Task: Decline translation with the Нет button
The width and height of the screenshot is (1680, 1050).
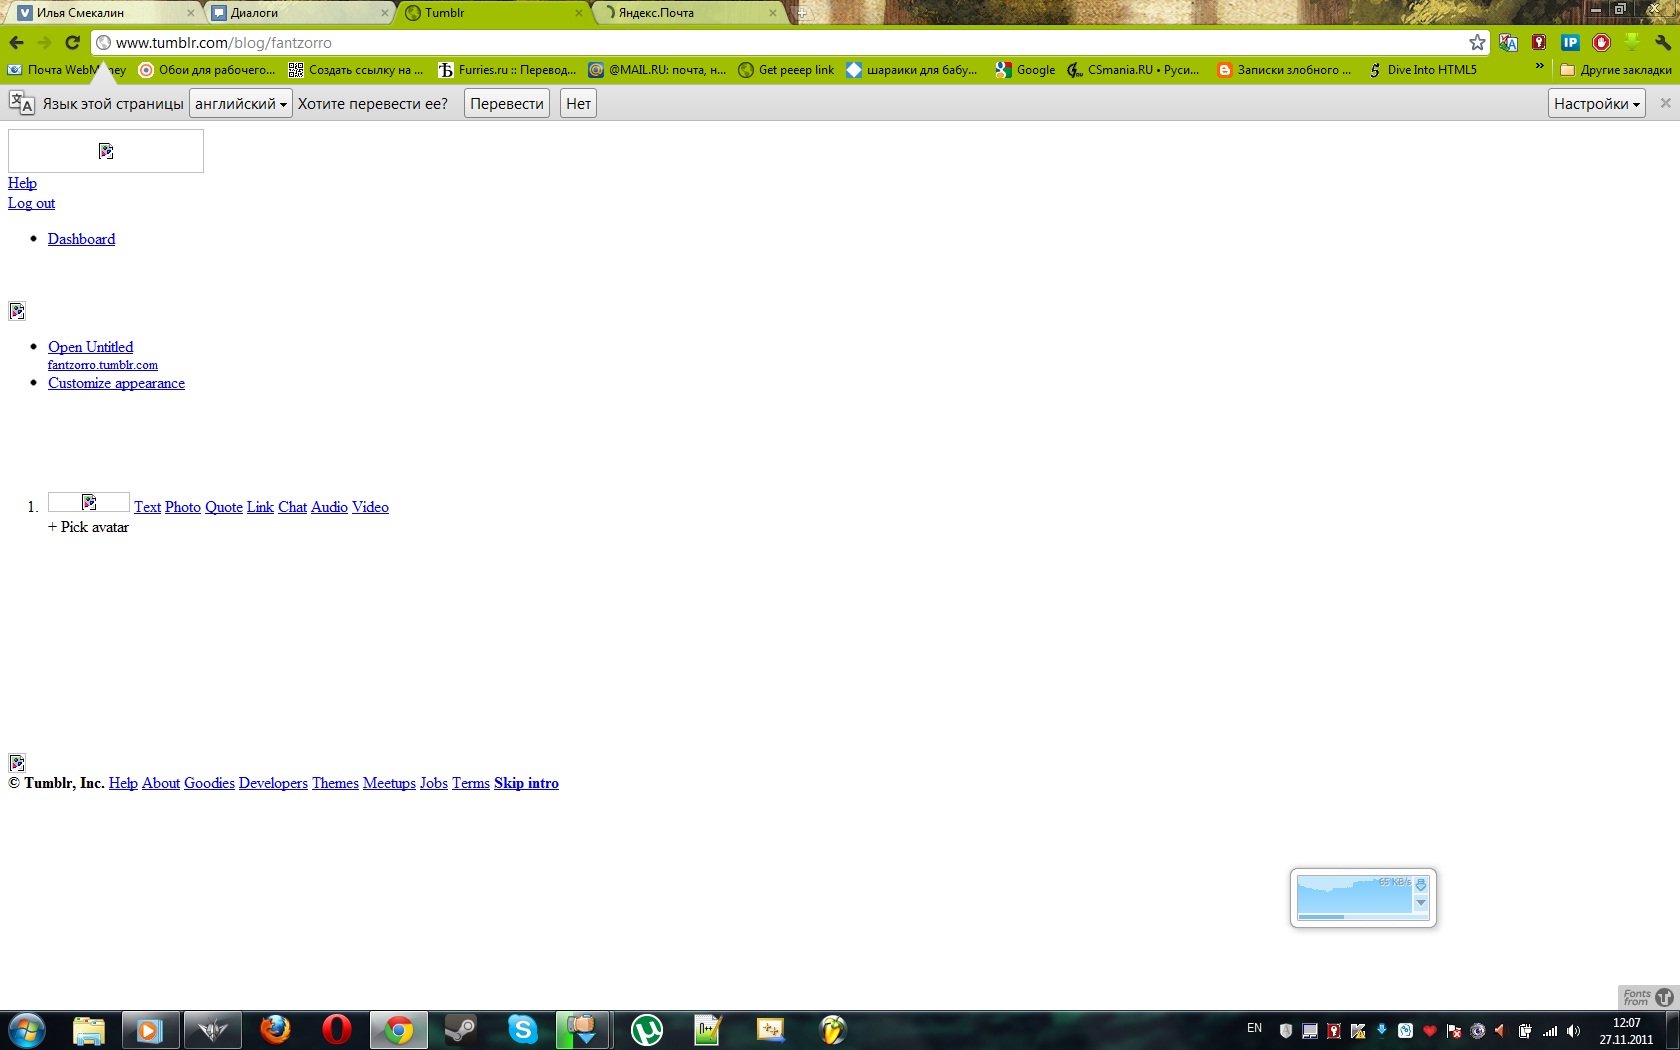Action: (579, 104)
